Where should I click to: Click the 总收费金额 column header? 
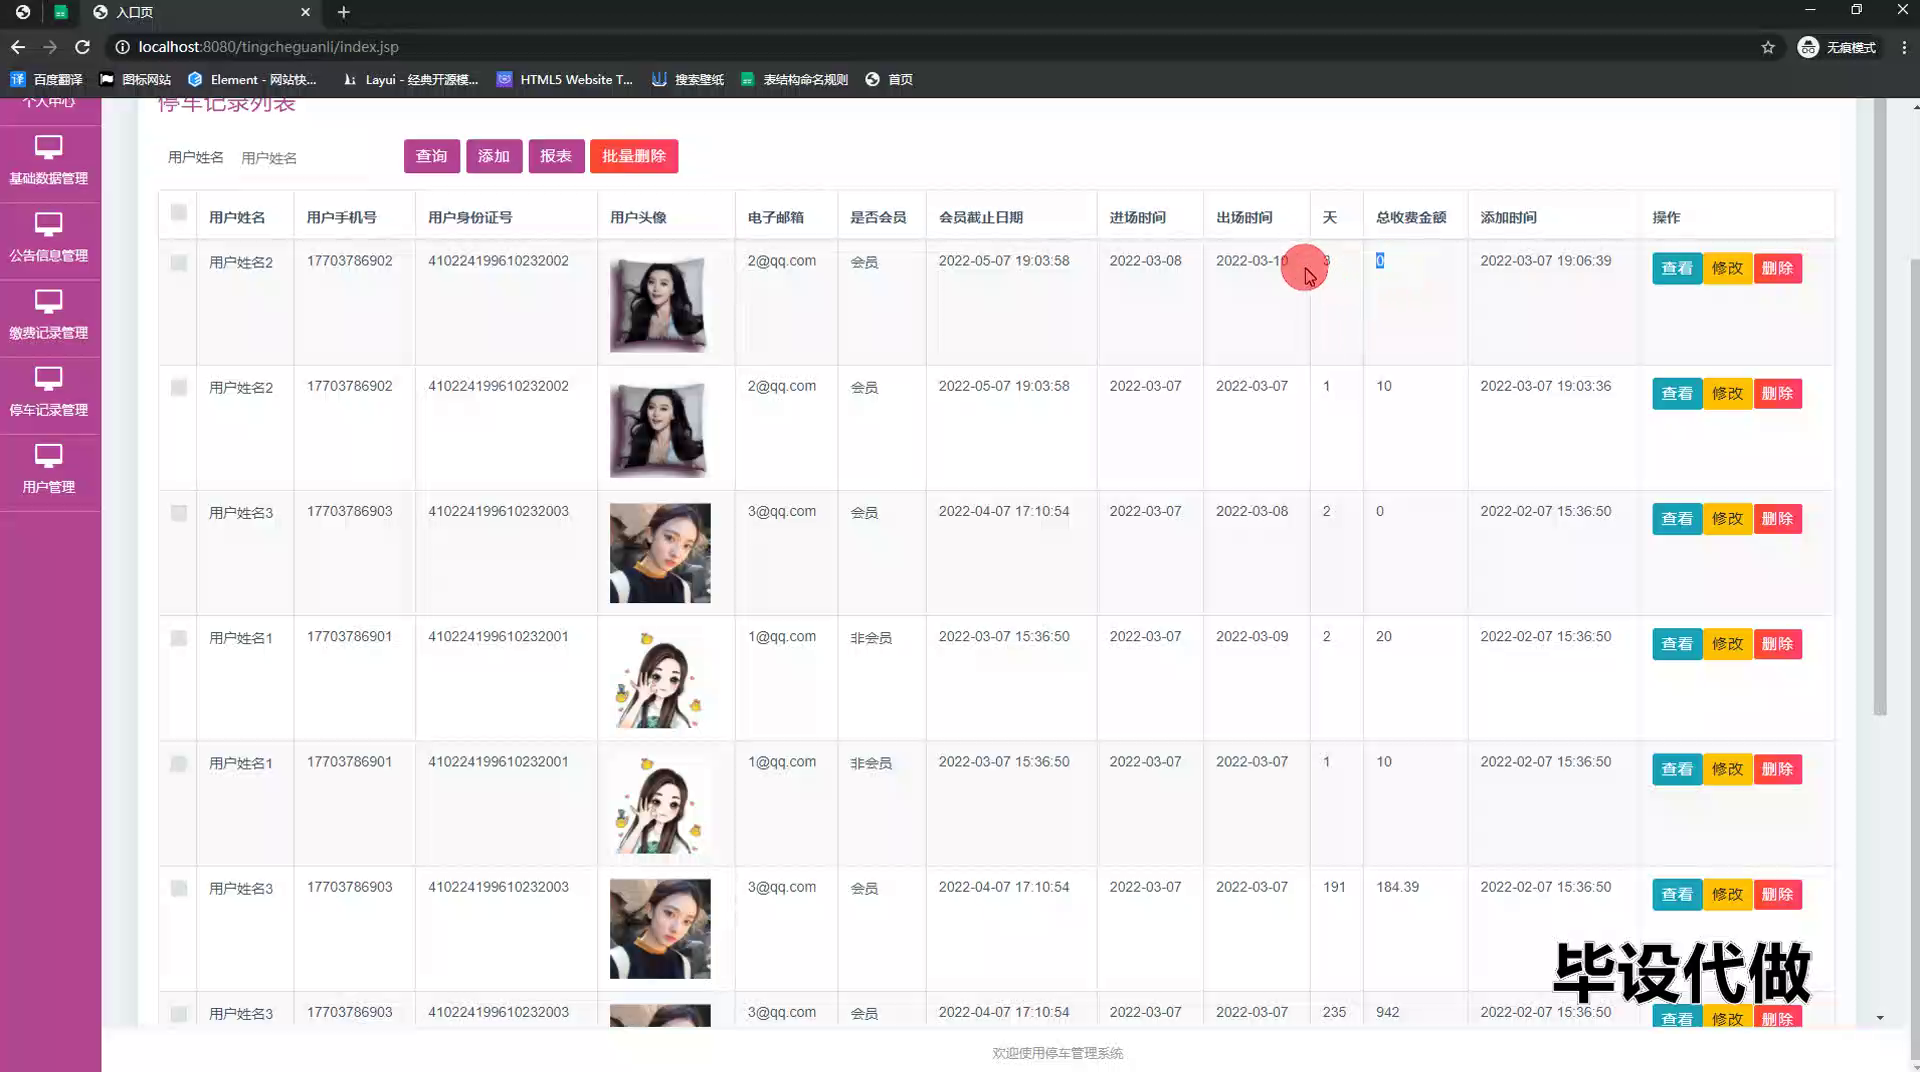(x=1410, y=217)
